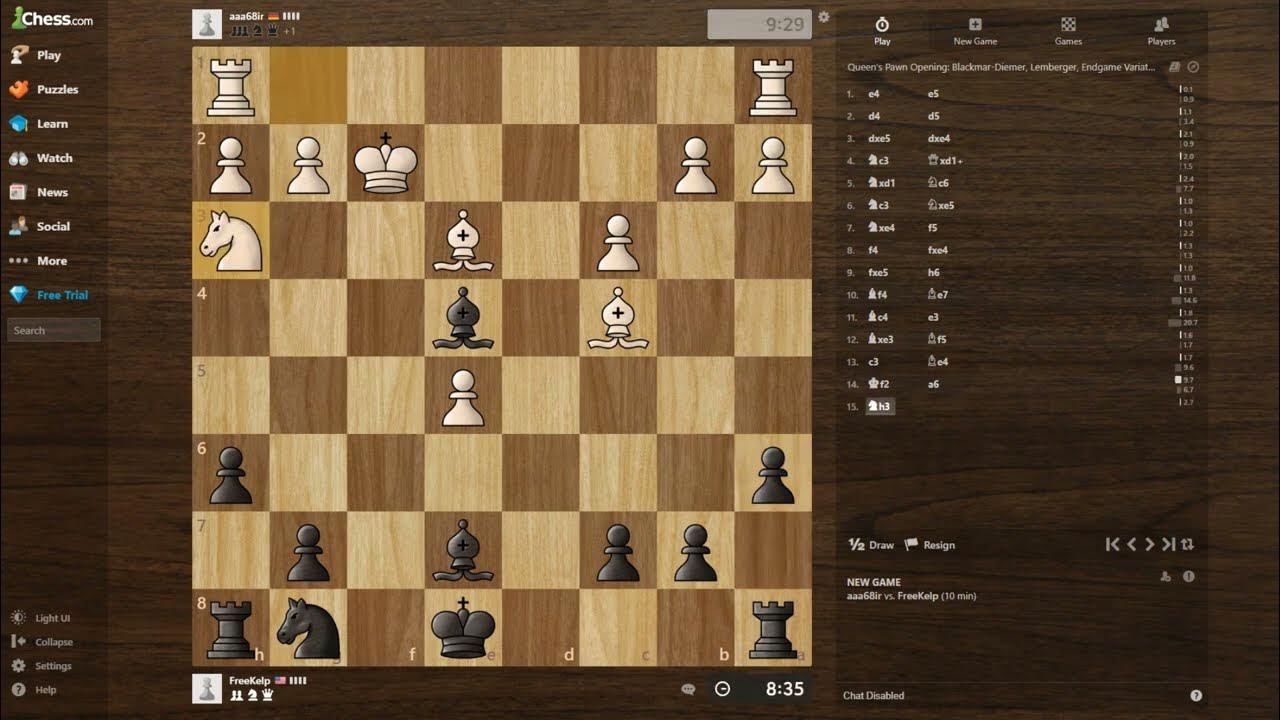The image size is (1280, 720).
Task: Click aaa68ir's avatar at top
Action: 207,24
